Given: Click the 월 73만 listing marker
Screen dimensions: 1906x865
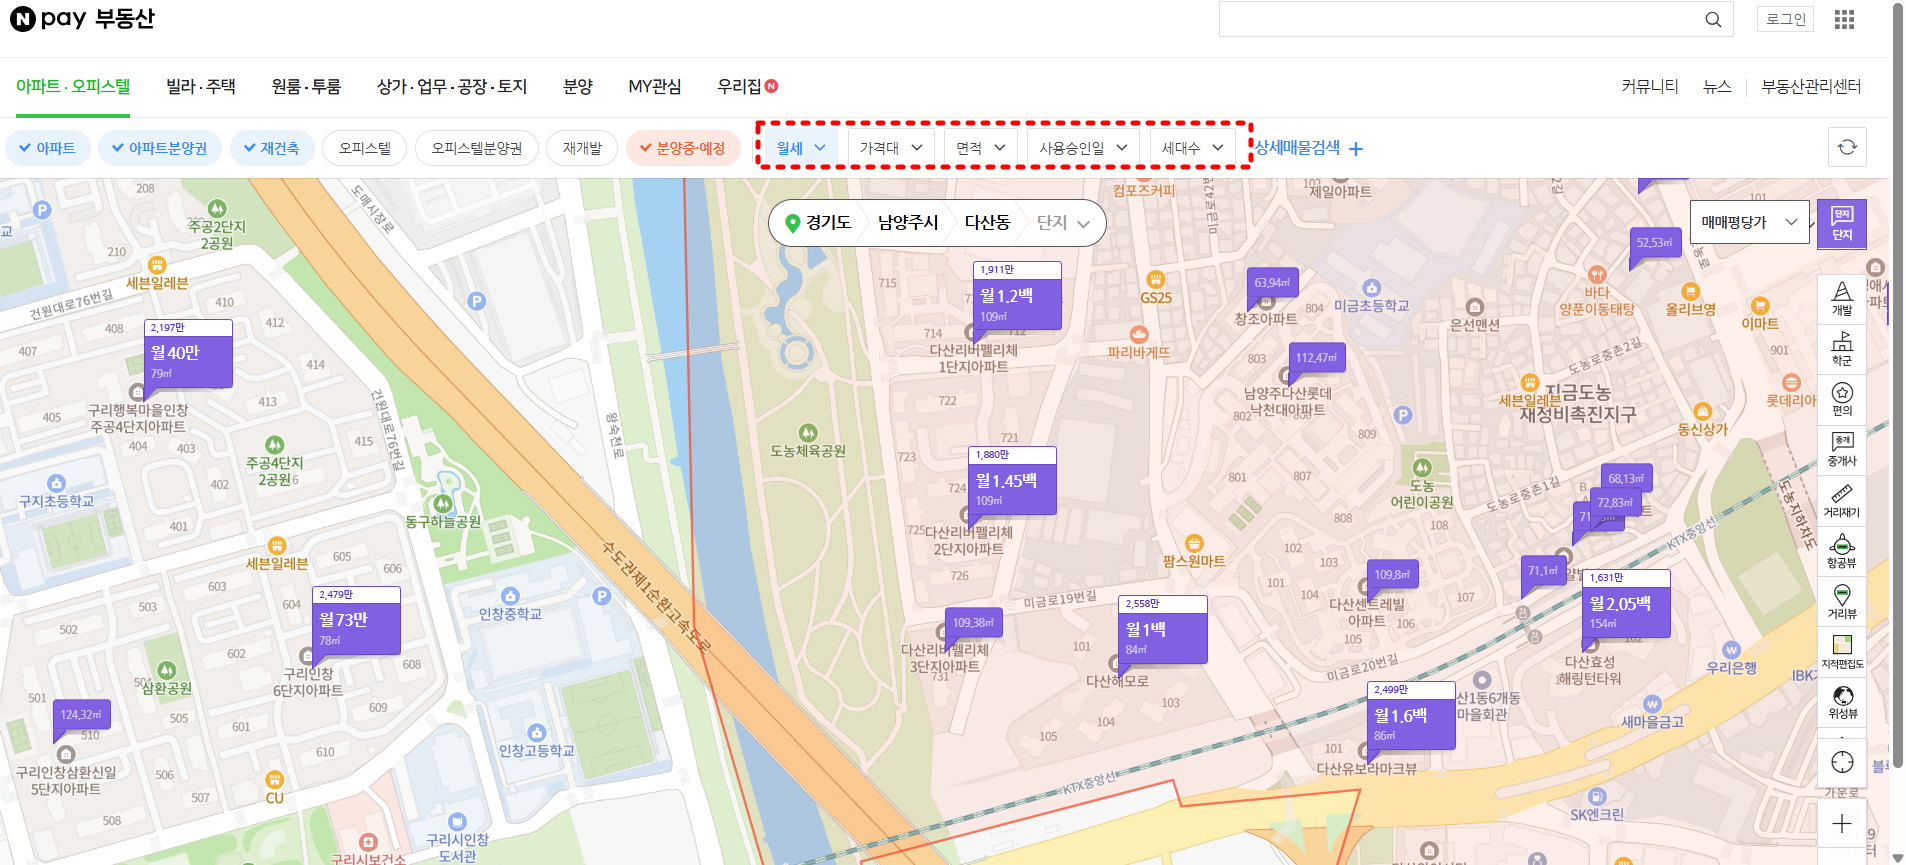Looking at the screenshot, I should (x=357, y=621).
